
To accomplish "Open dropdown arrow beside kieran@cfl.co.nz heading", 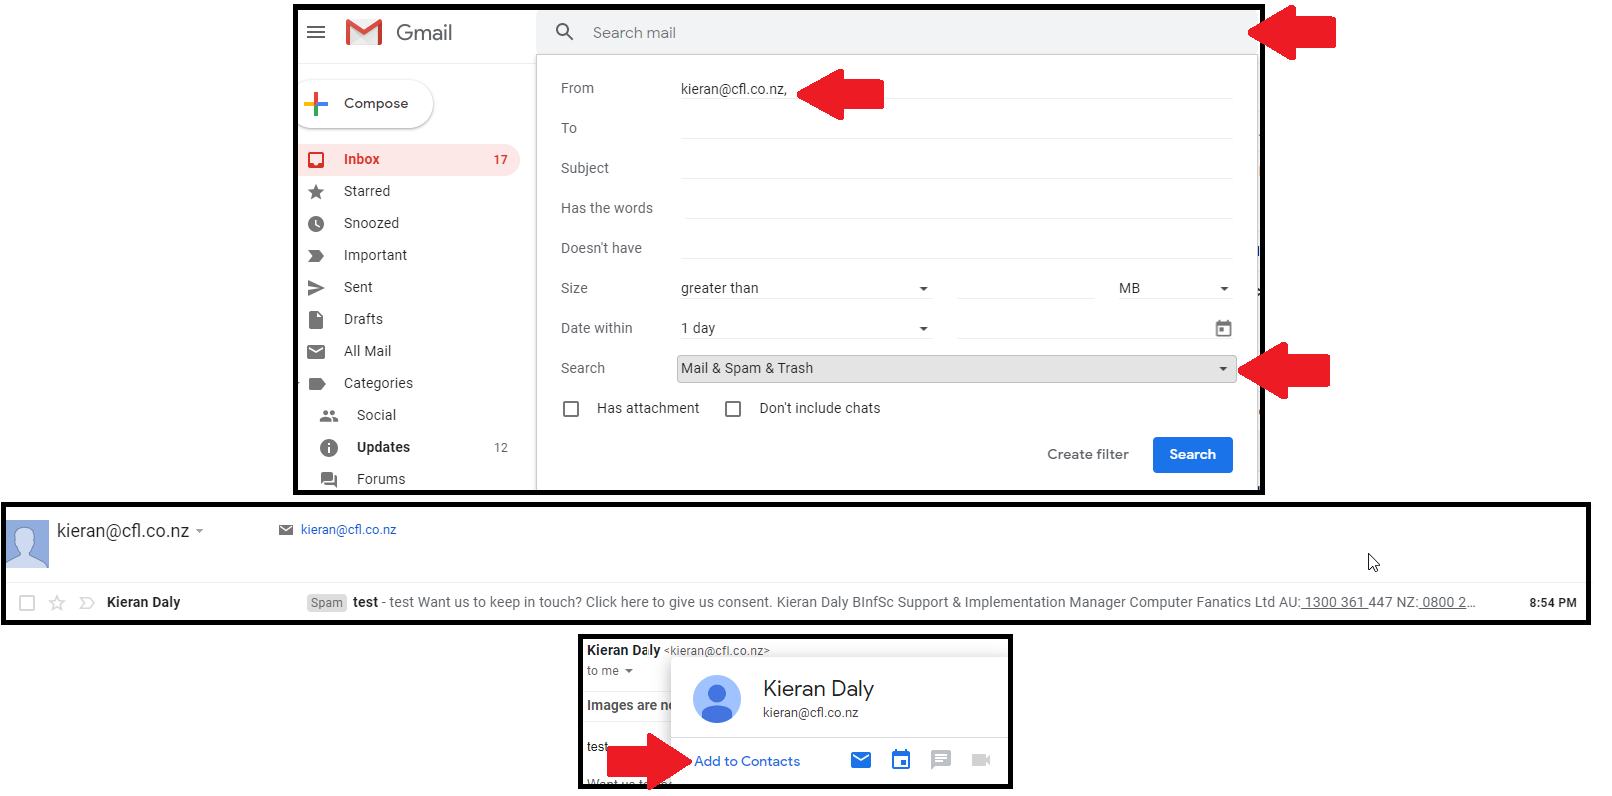I will (199, 531).
